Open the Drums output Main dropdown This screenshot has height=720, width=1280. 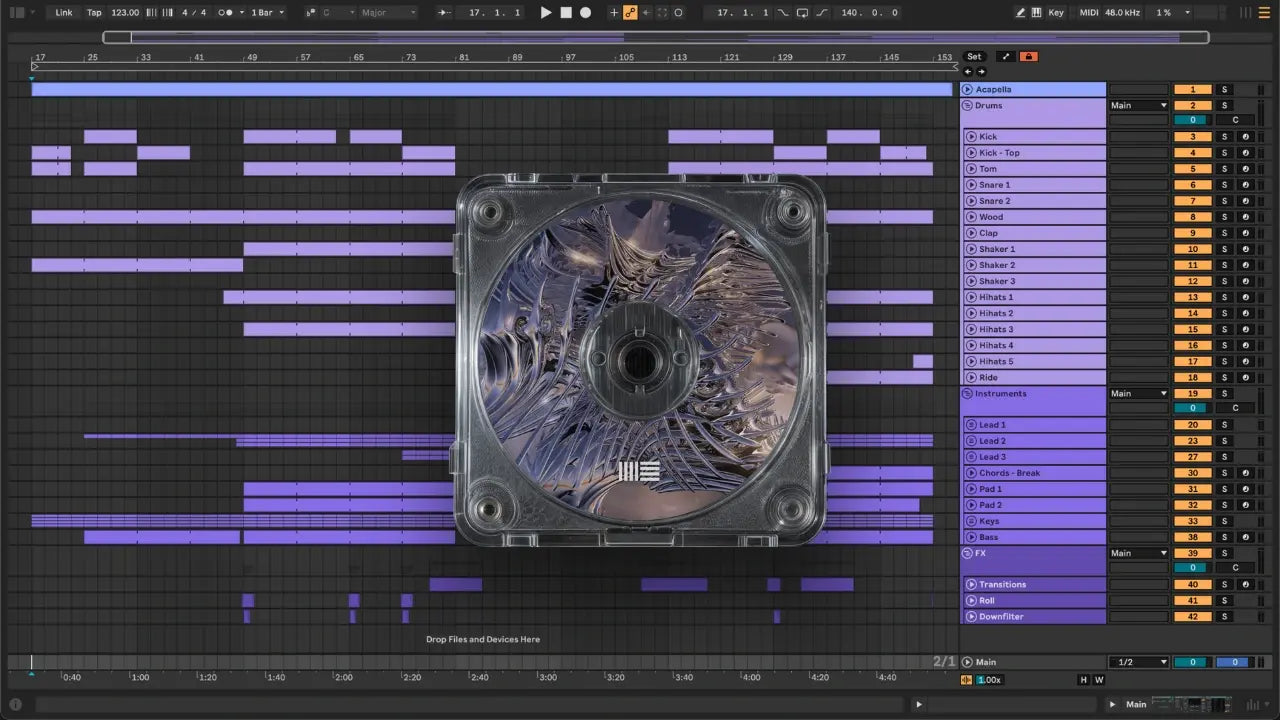click(x=1138, y=105)
